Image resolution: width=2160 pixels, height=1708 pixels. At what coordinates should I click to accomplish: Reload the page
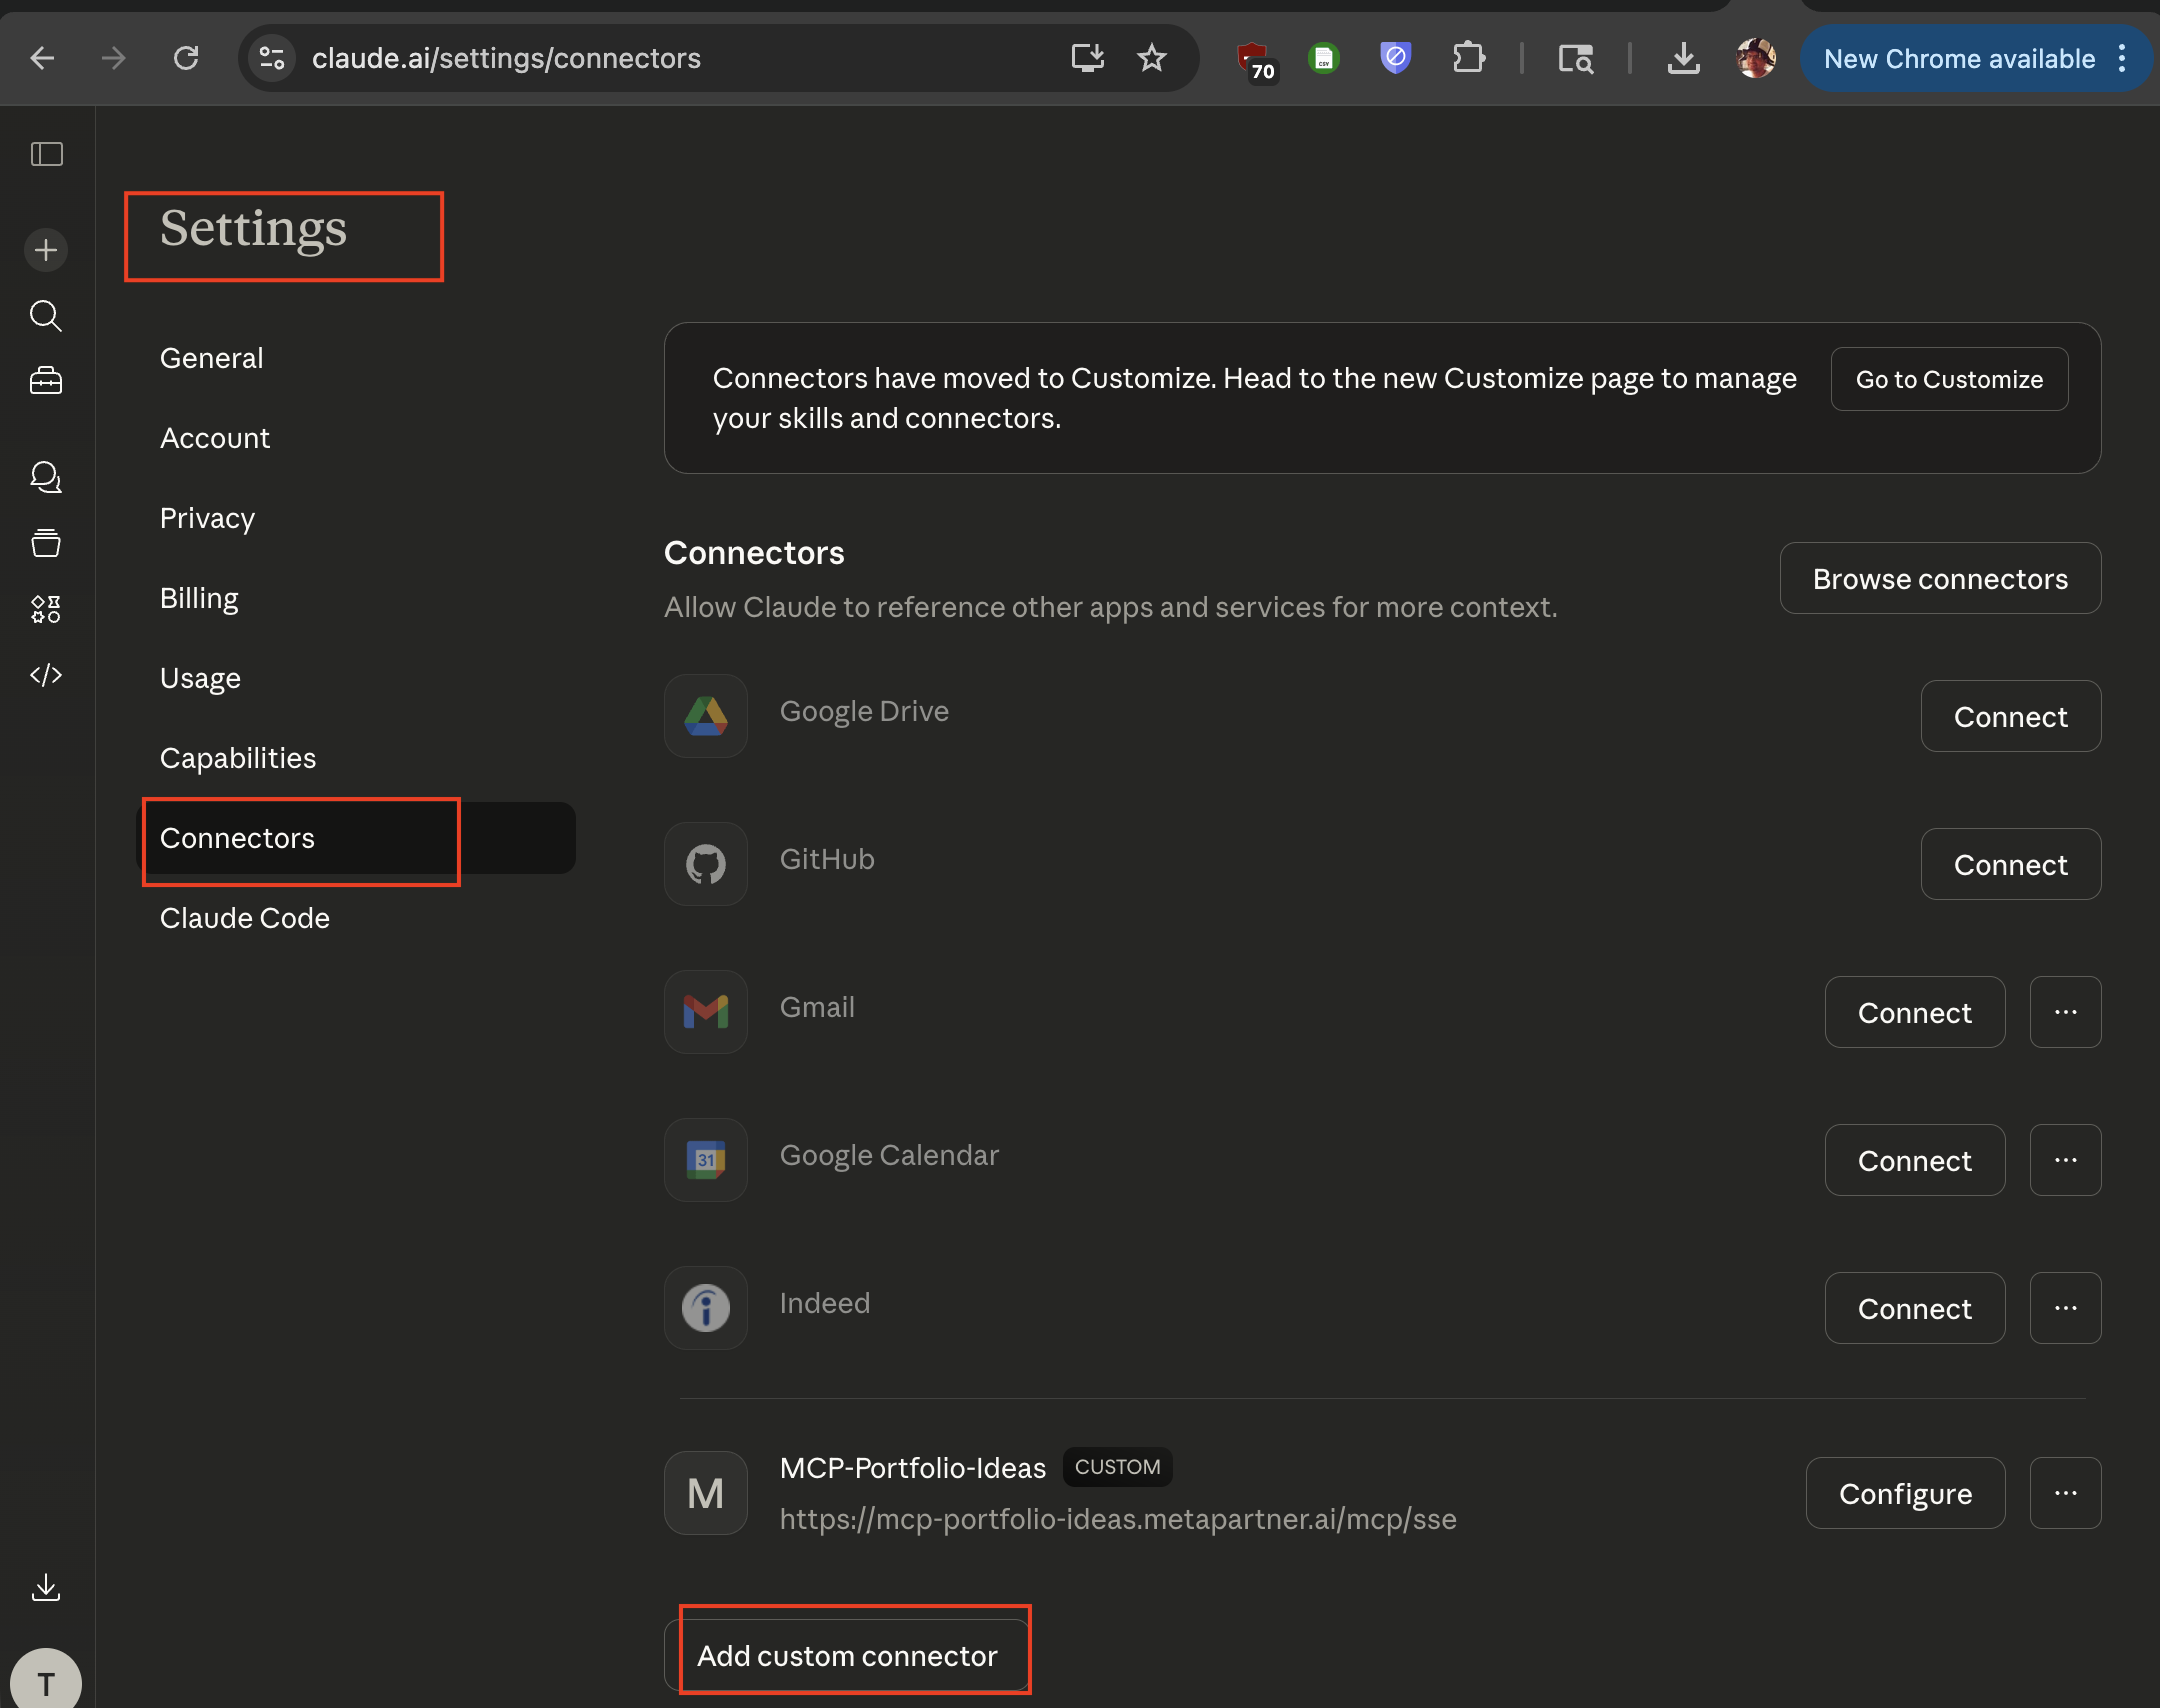point(186,58)
